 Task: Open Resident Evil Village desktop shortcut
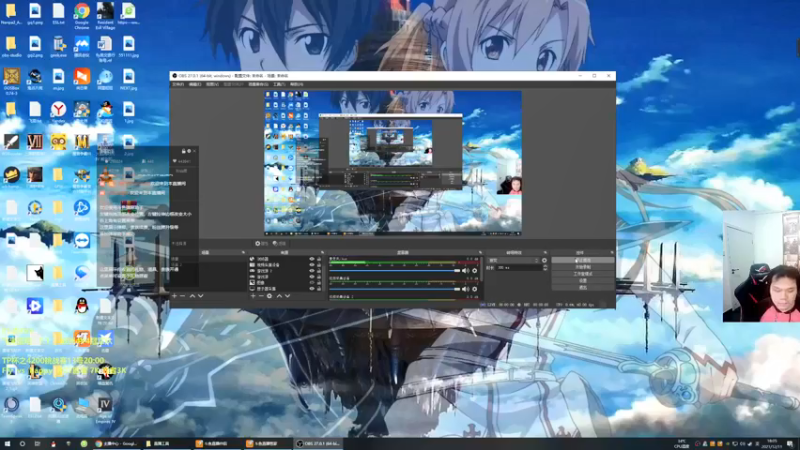pyautogui.click(x=105, y=15)
